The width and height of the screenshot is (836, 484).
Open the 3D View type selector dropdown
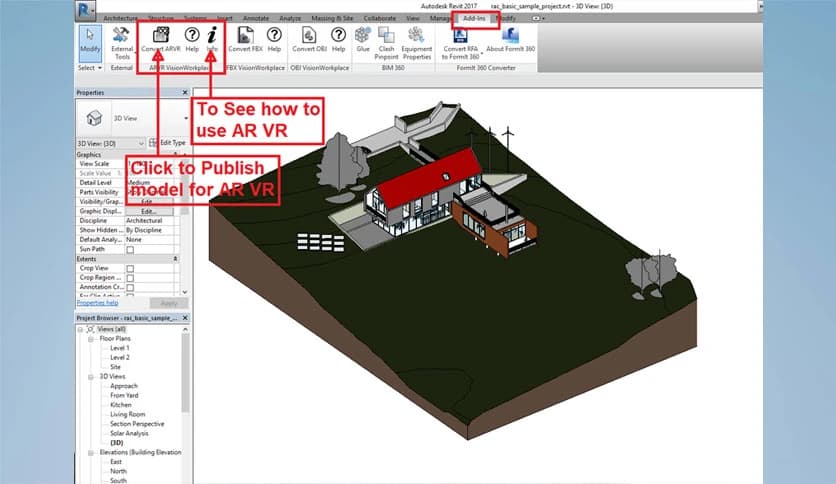coord(186,118)
